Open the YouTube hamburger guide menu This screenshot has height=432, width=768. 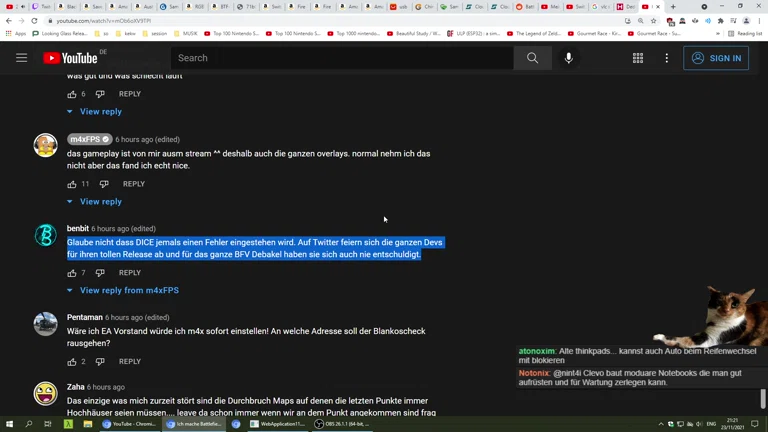[x=21, y=58]
